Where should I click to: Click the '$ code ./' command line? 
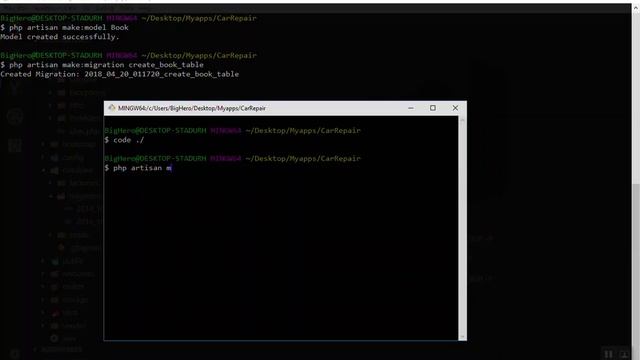124,140
